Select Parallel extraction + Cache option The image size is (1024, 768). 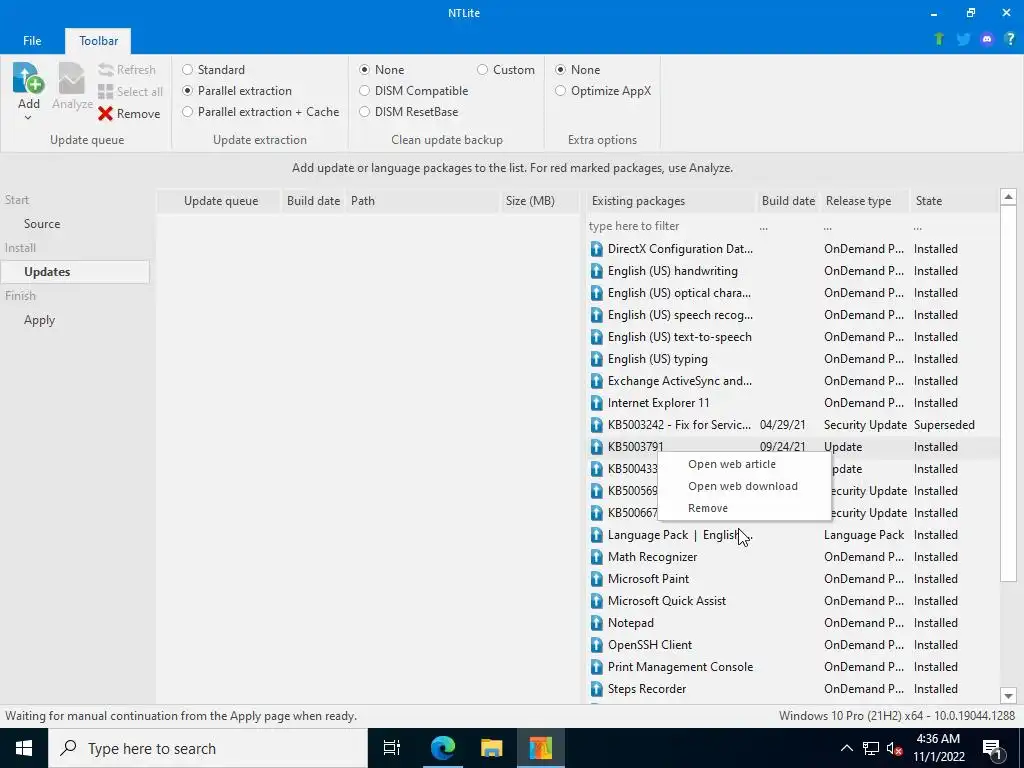pos(187,112)
